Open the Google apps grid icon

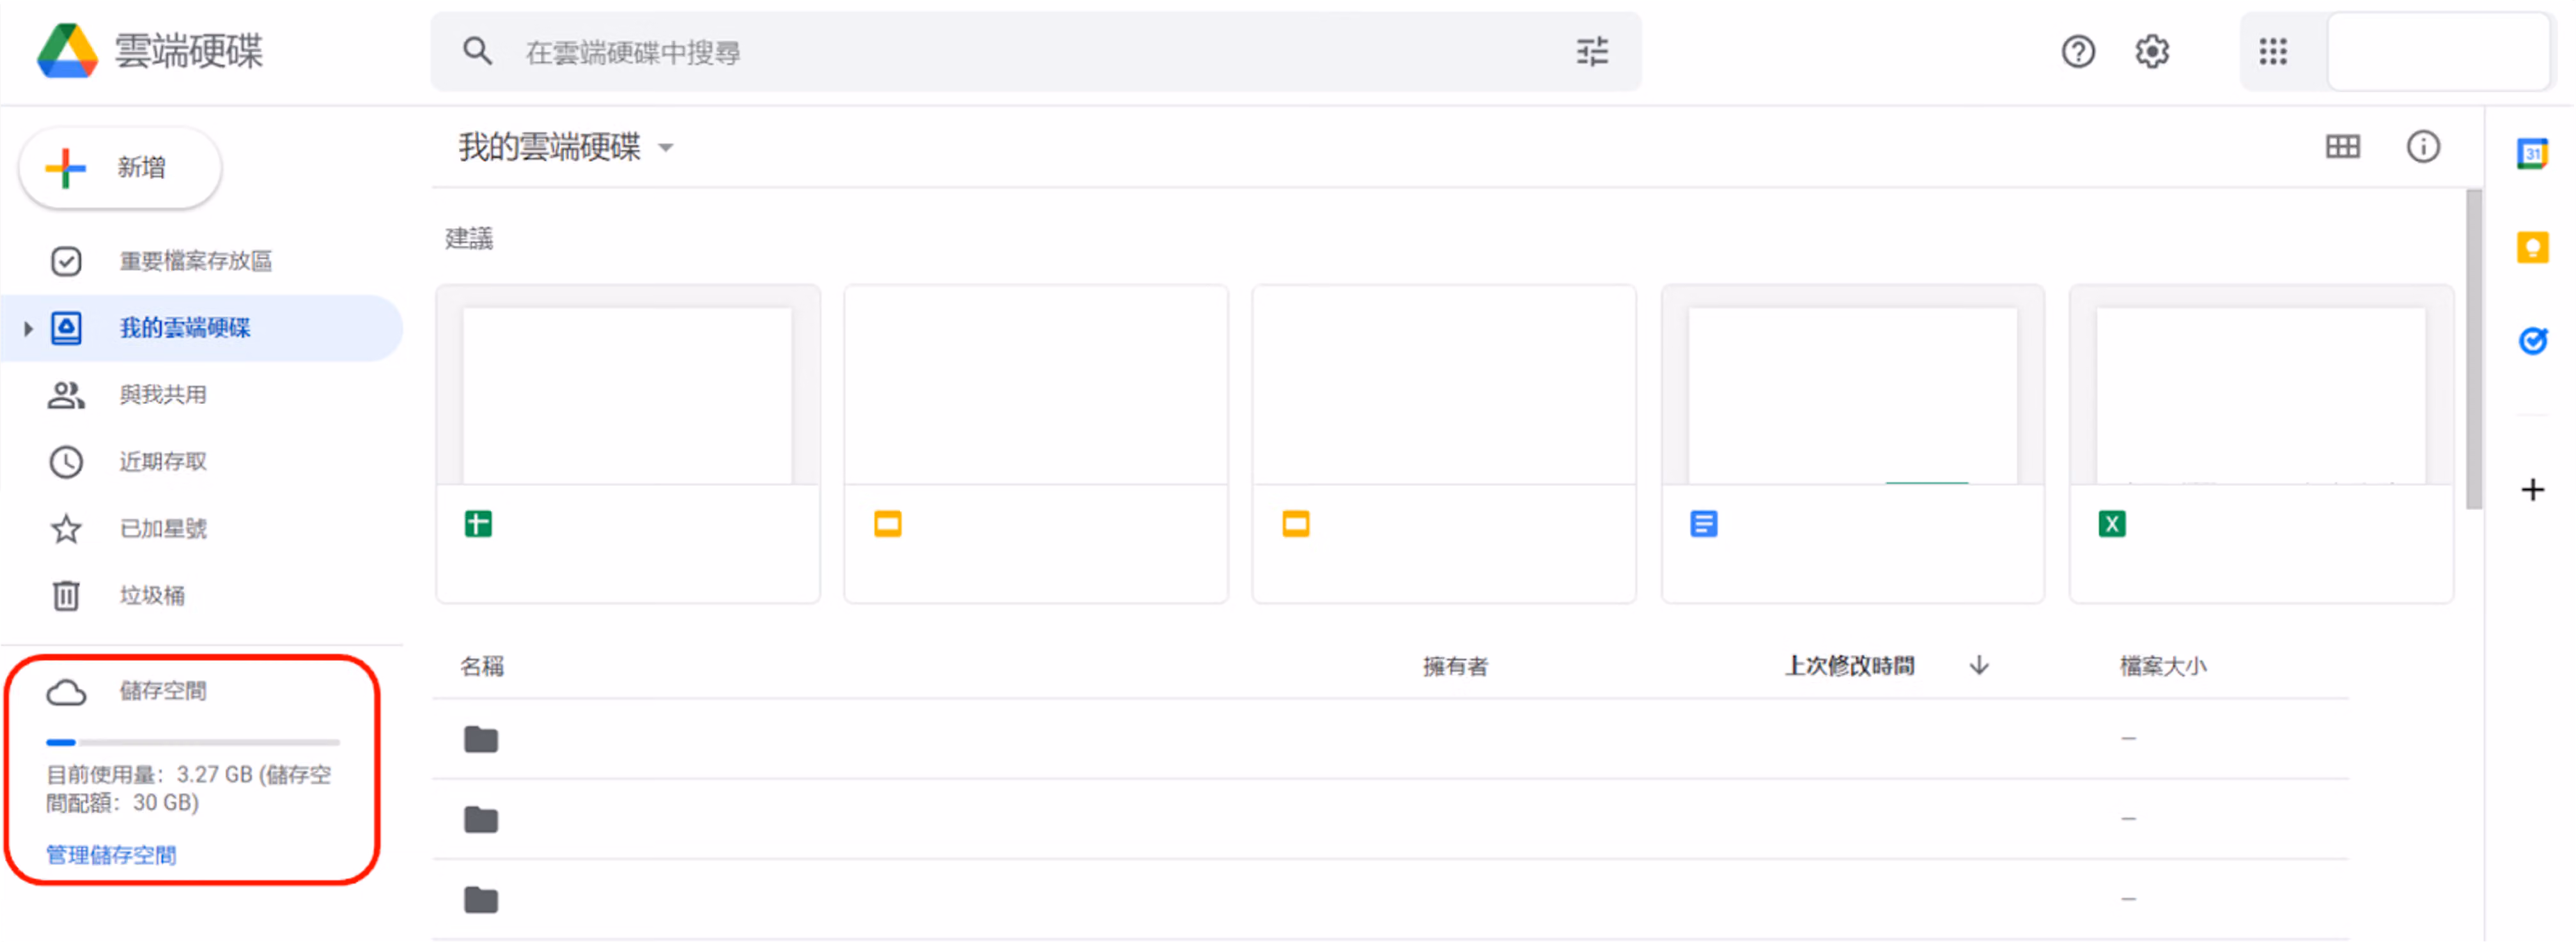pyautogui.click(x=2273, y=51)
